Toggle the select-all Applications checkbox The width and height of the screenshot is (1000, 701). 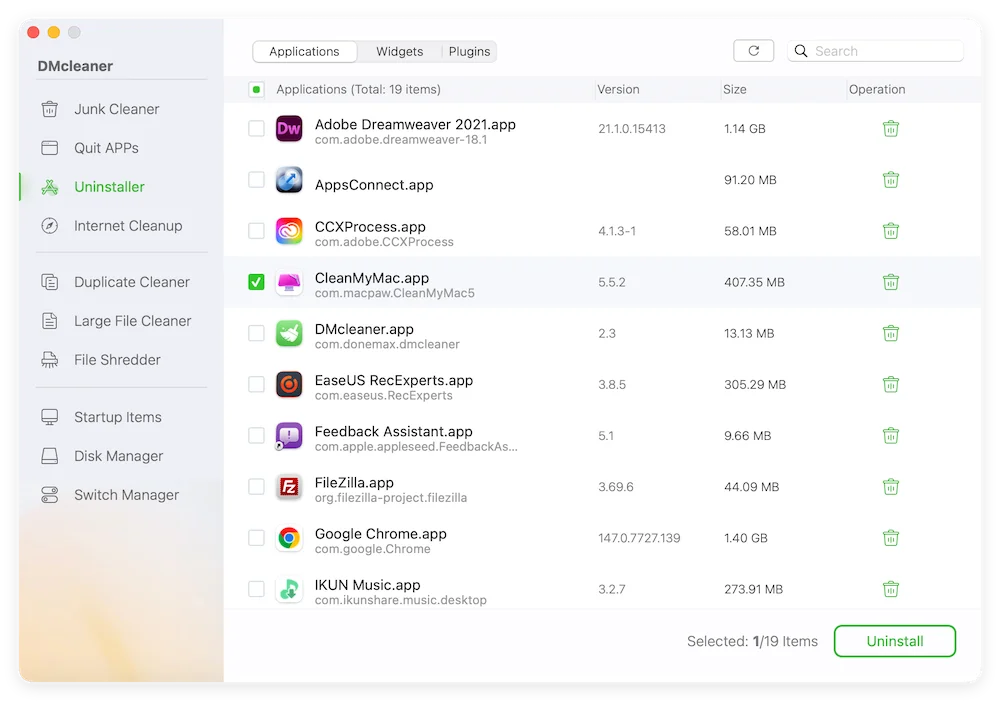point(256,89)
